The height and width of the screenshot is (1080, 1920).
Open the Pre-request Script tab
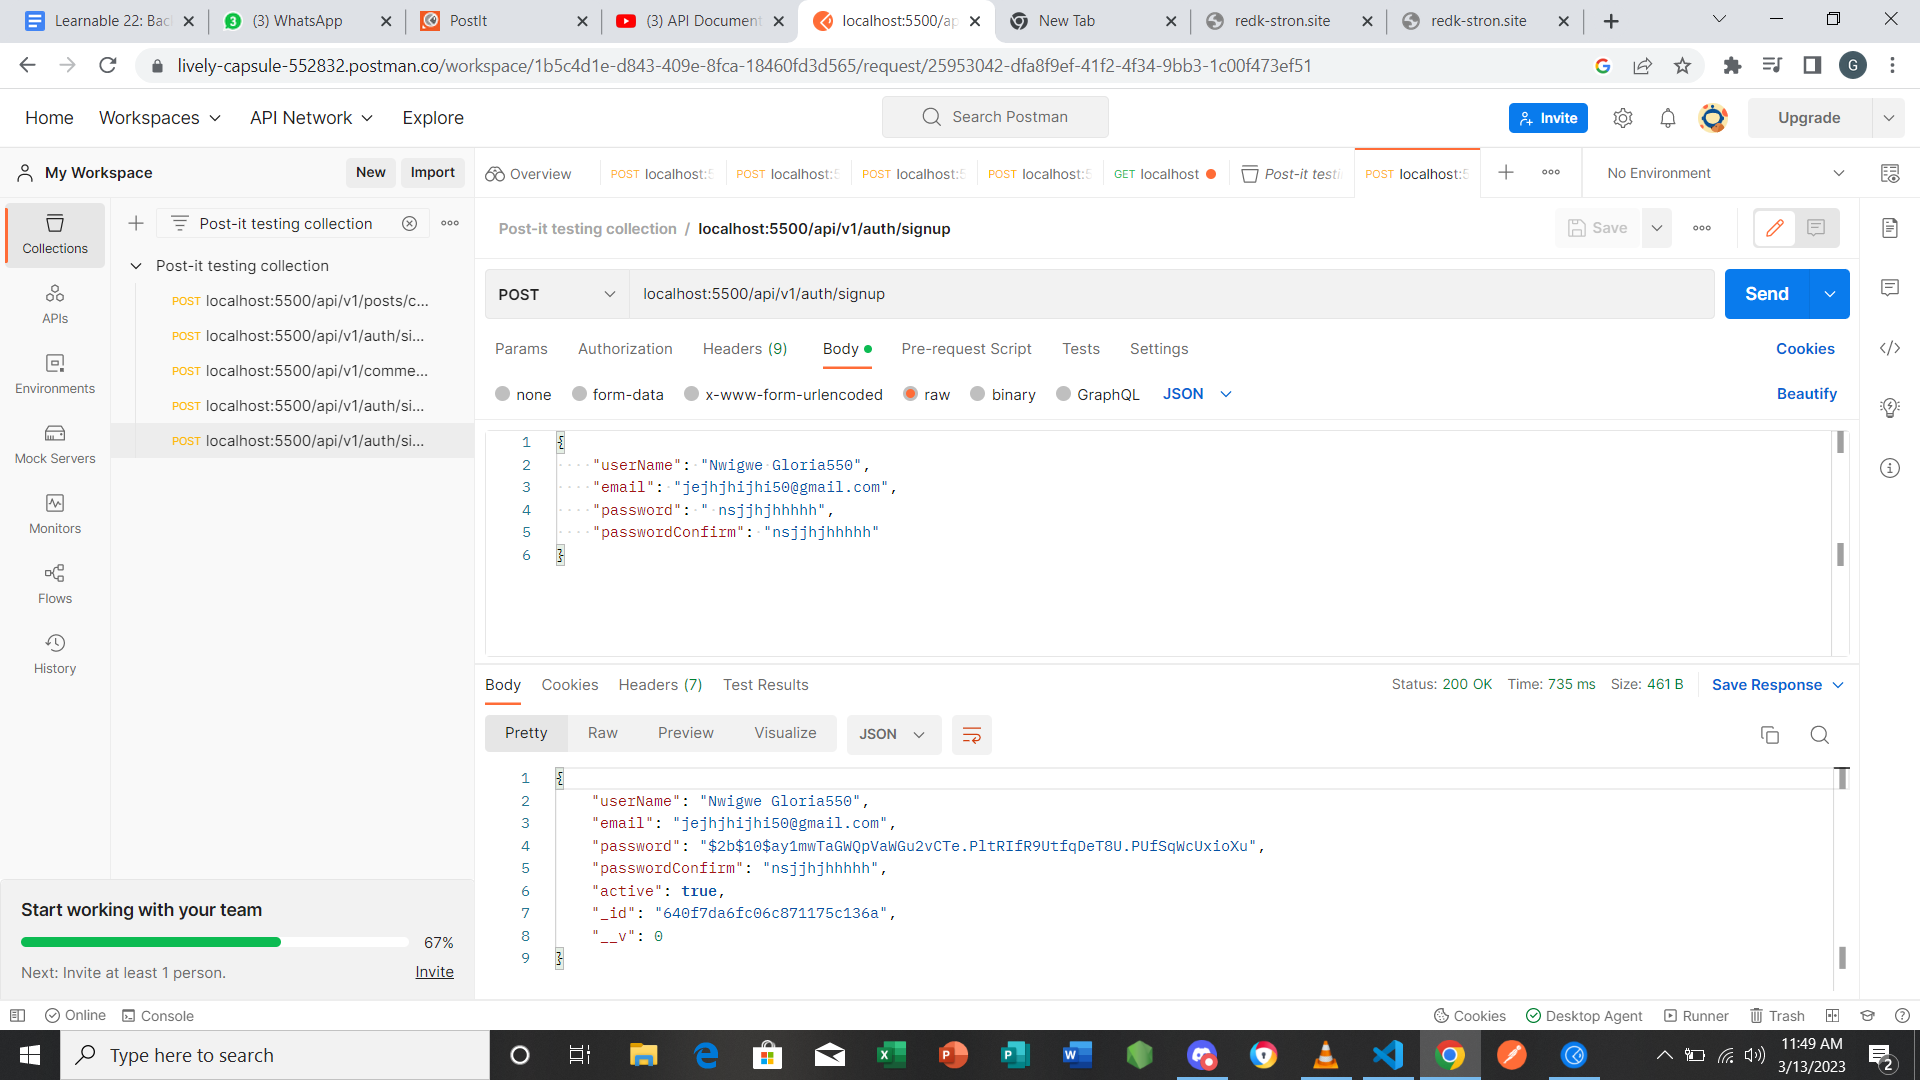click(966, 349)
